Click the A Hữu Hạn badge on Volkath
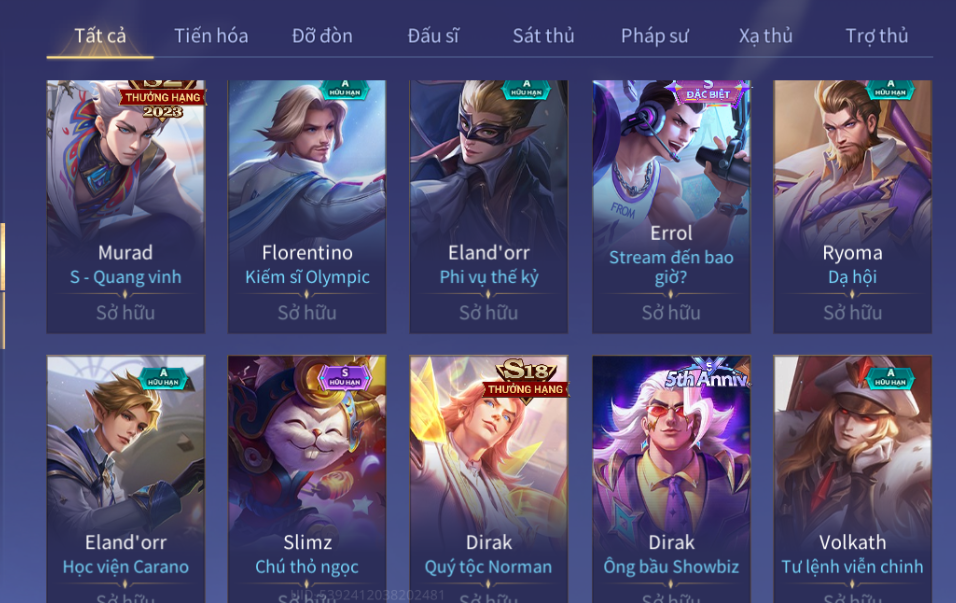The image size is (956, 603). pos(890,378)
